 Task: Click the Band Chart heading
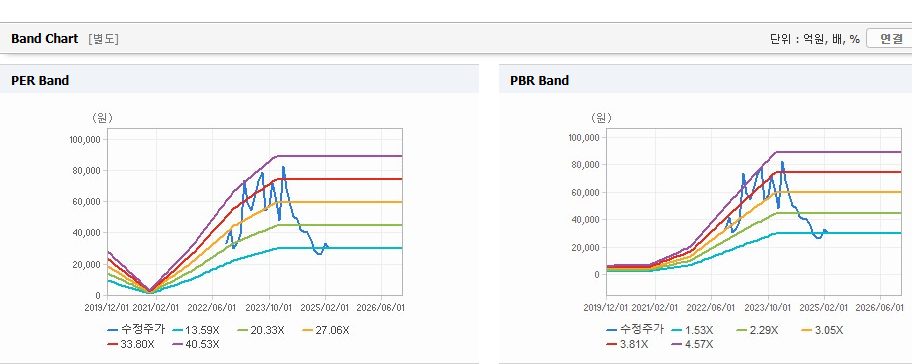tap(44, 39)
